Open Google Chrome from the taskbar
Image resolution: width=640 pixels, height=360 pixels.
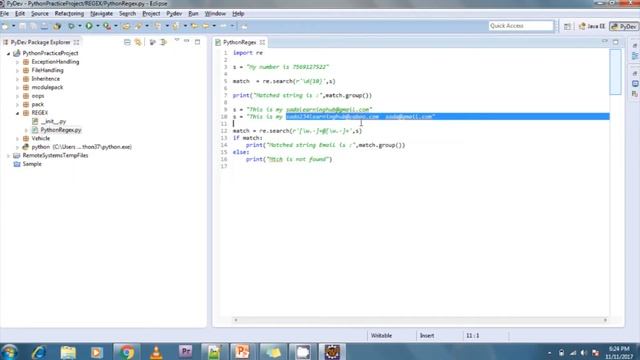point(127,352)
